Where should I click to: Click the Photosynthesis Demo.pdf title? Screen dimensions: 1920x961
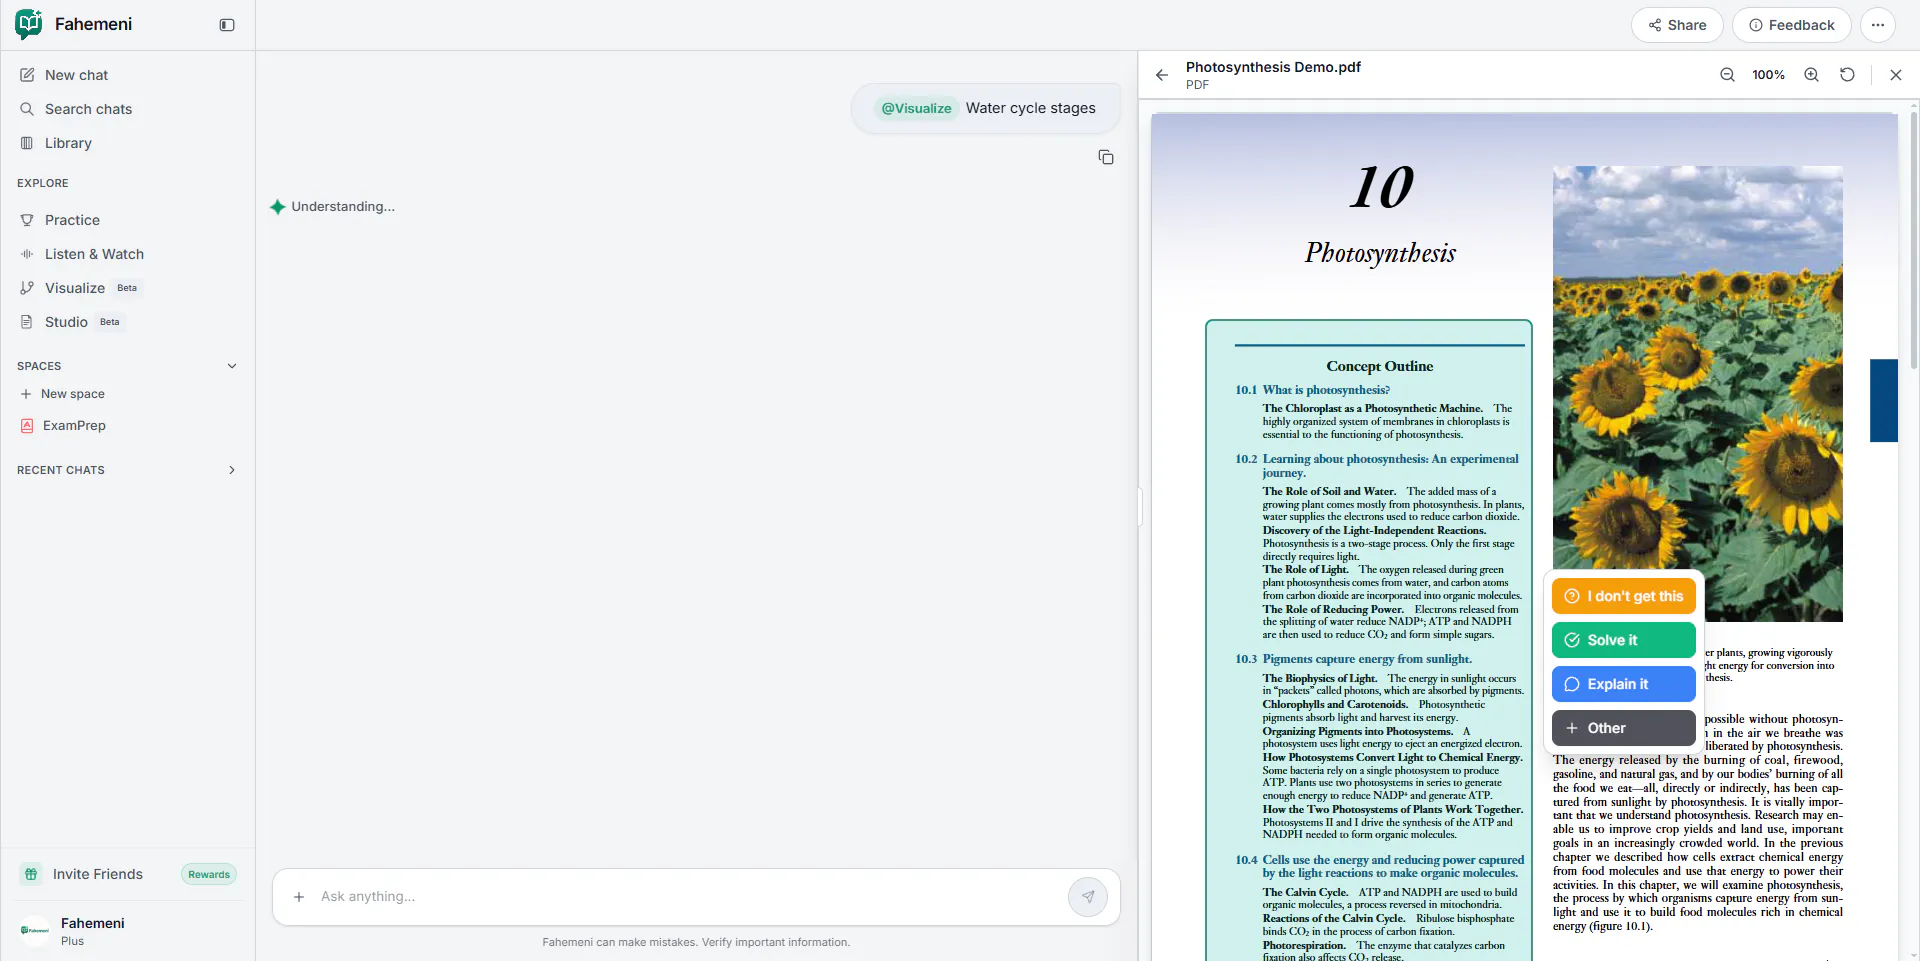[x=1273, y=67]
